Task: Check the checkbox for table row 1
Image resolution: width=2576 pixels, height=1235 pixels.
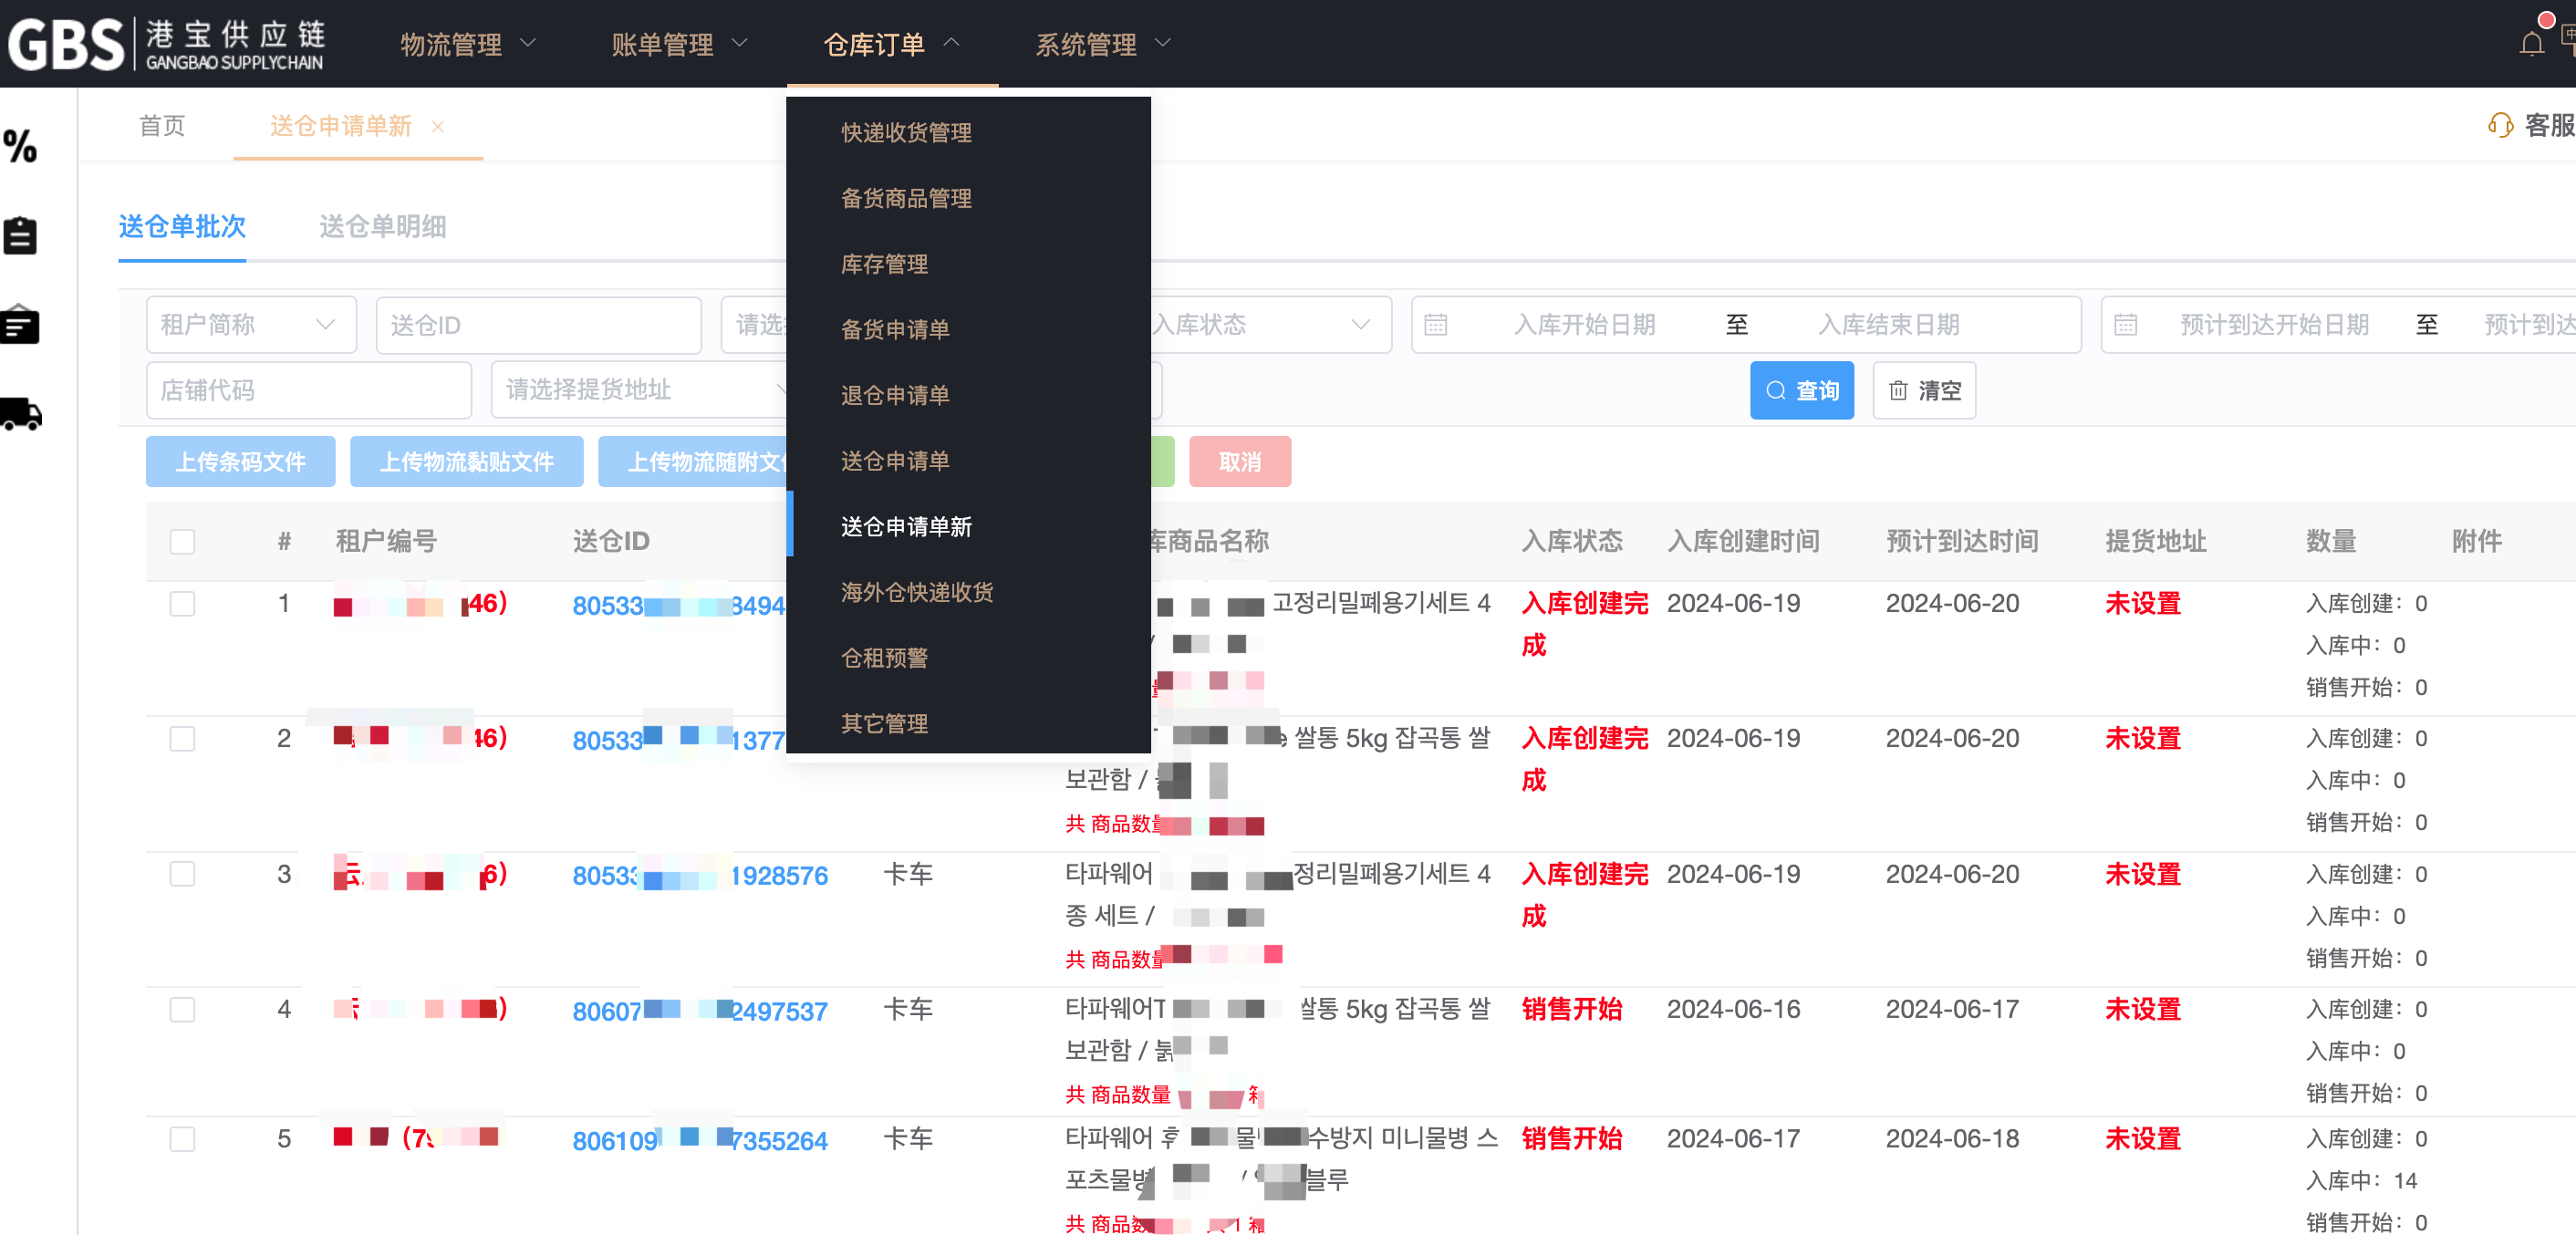Action: (x=182, y=603)
